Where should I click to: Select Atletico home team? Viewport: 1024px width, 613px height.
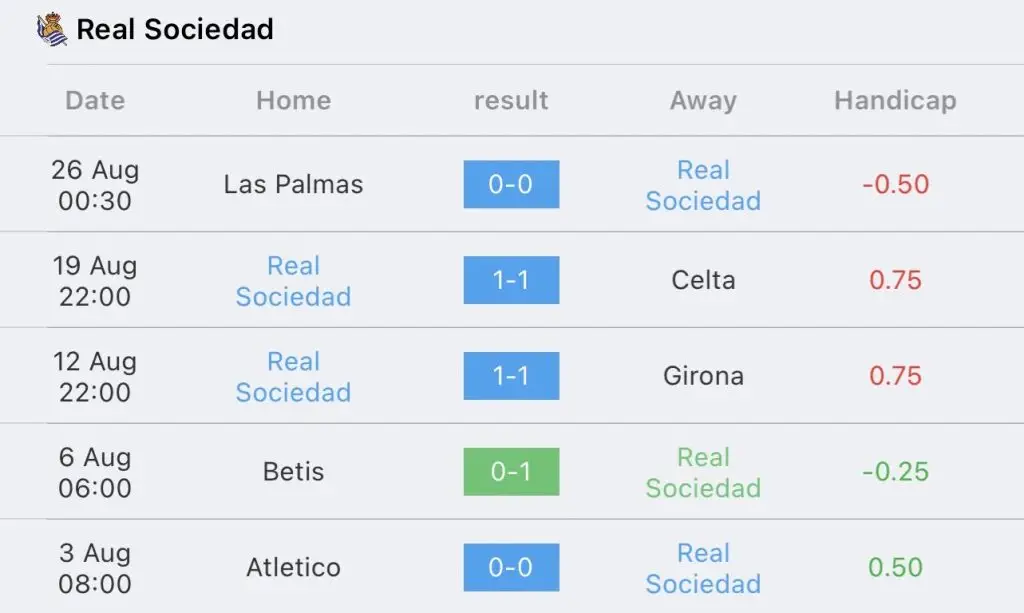(x=293, y=567)
